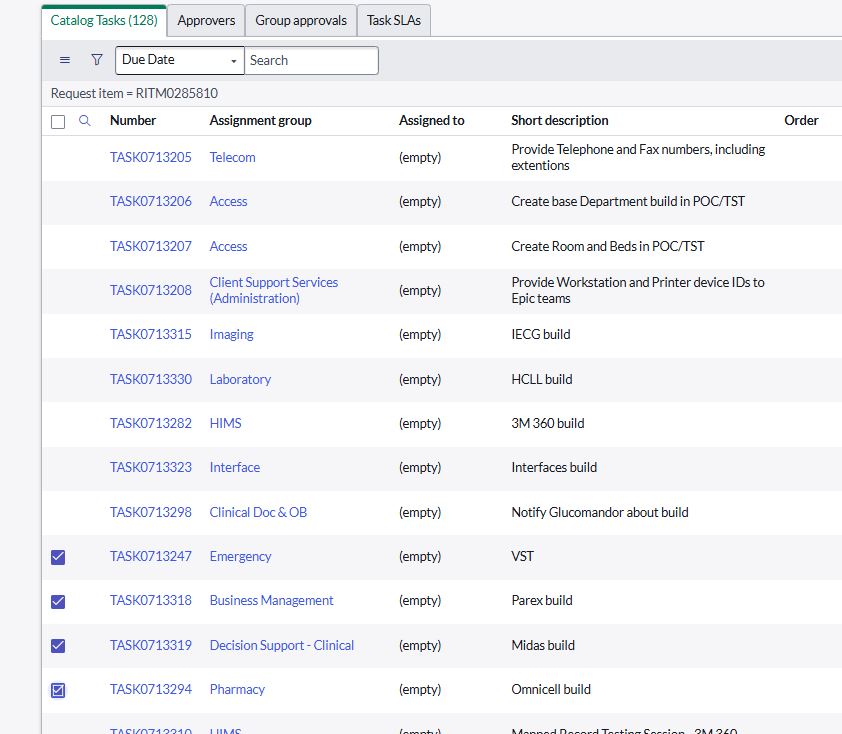Open the HIMS group link for TASK0713282
Viewport: 842px width, 734px height.
[226, 424]
